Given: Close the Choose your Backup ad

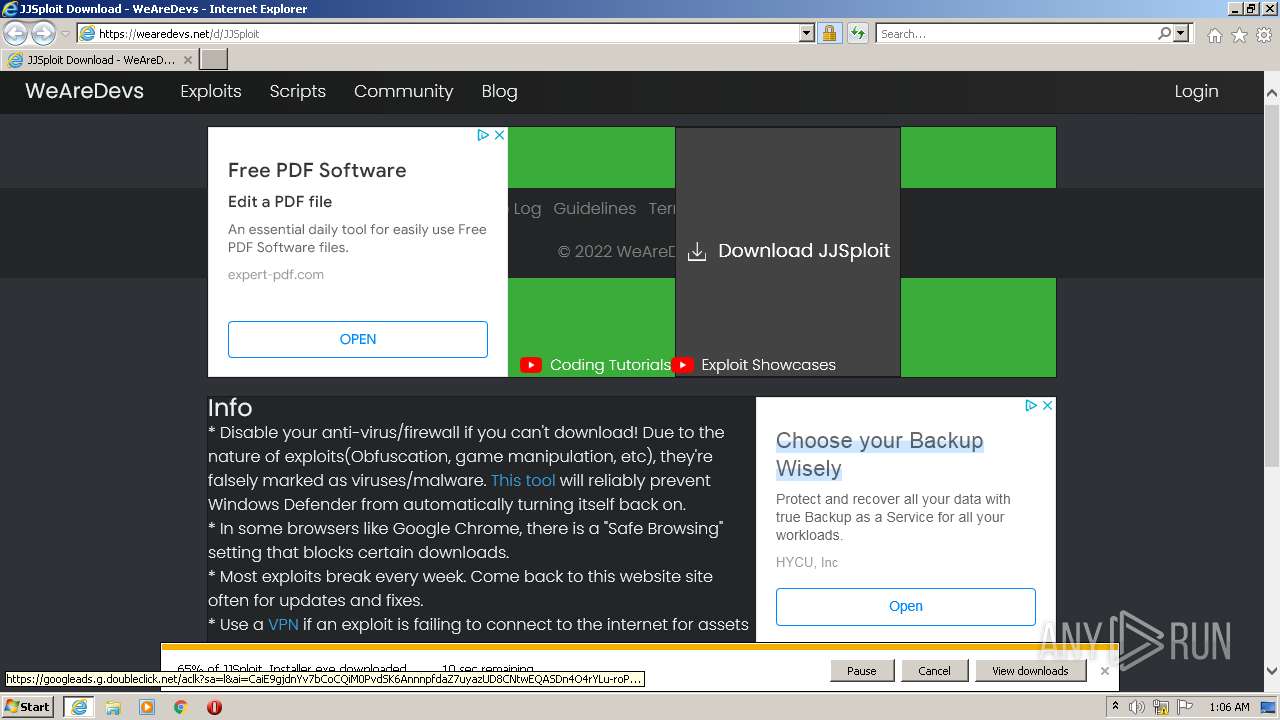Looking at the screenshot, I should (x=1047, y=405).
